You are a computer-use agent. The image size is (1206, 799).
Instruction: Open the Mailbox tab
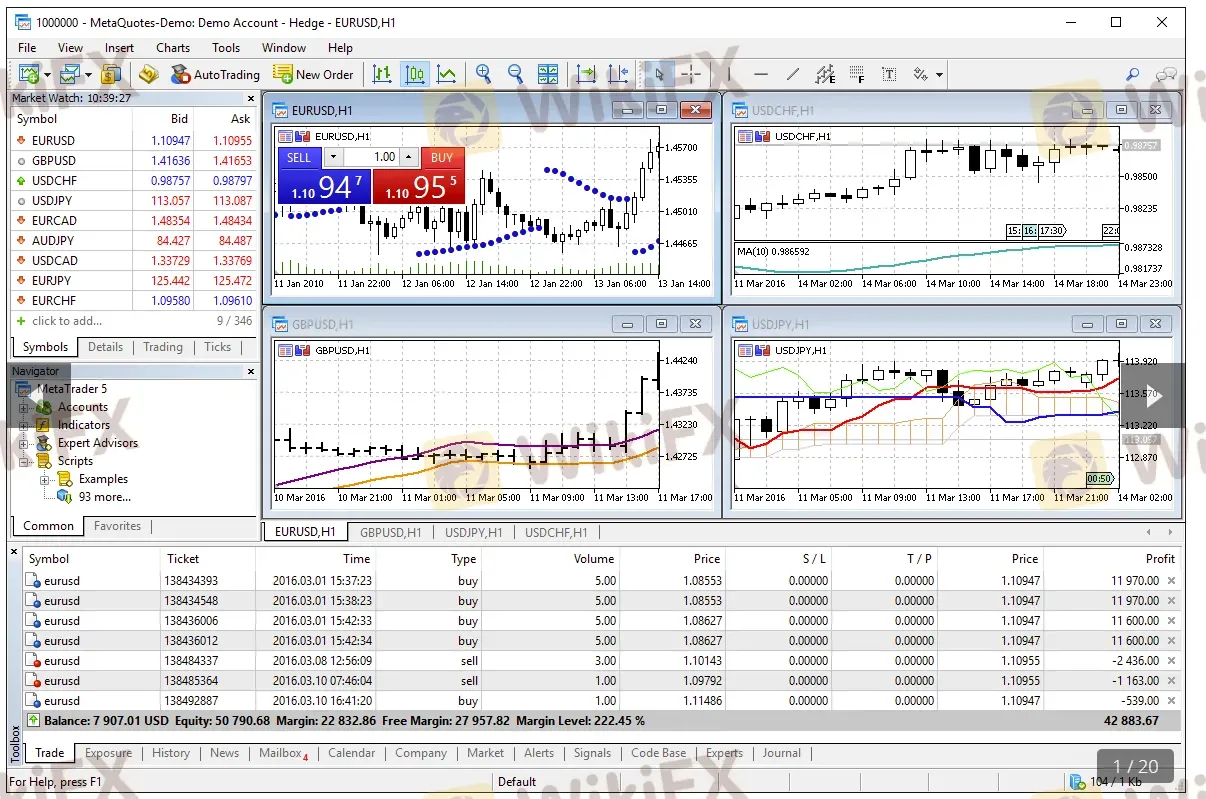pos(283,753)
